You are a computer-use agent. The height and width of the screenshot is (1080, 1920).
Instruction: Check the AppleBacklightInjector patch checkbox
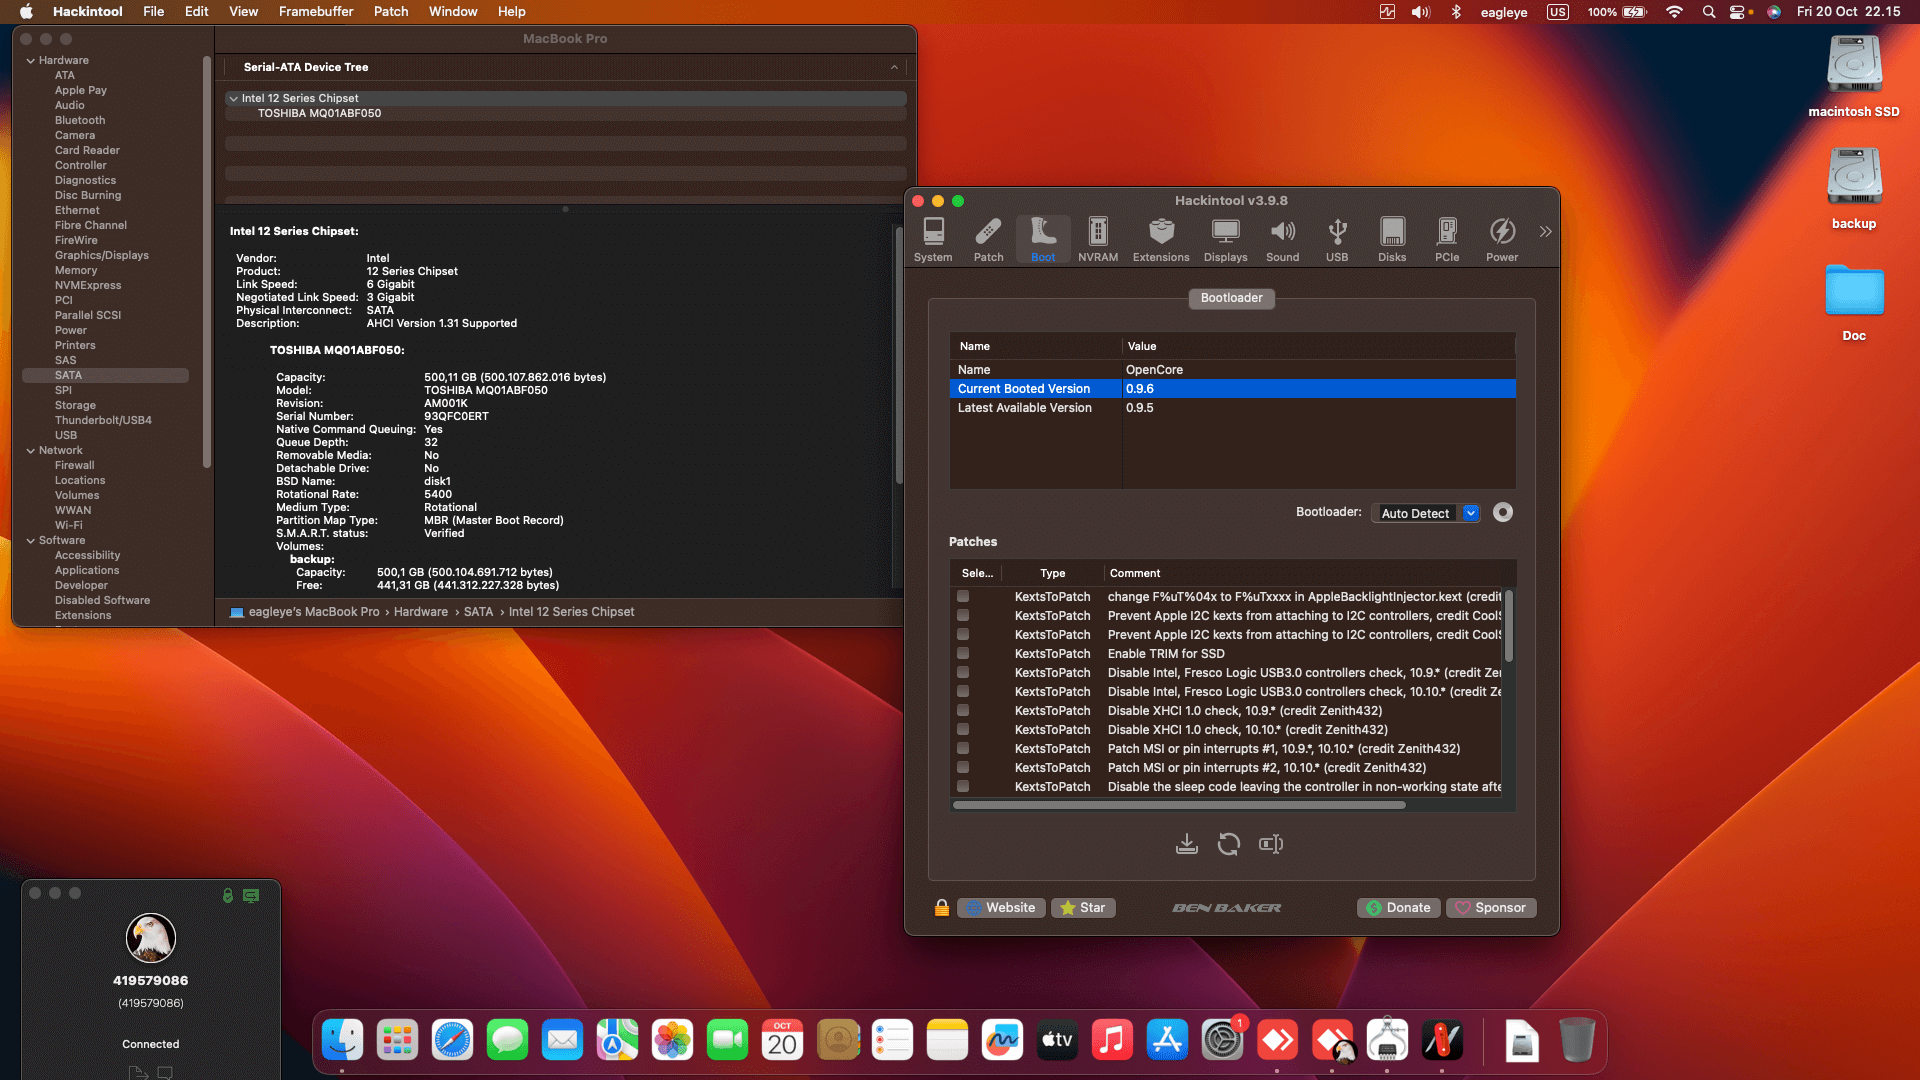[963, 596]
